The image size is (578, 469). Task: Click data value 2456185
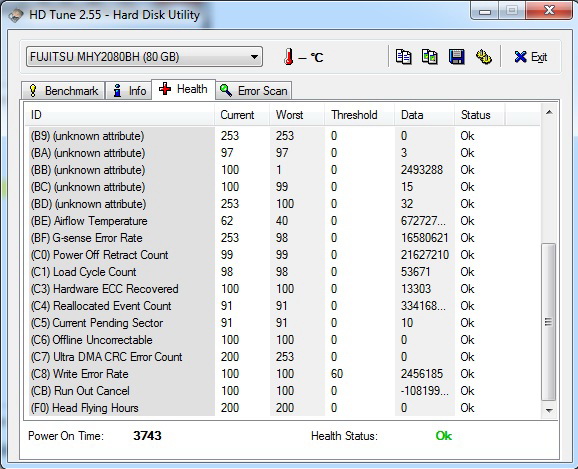(x=422, y=374)
